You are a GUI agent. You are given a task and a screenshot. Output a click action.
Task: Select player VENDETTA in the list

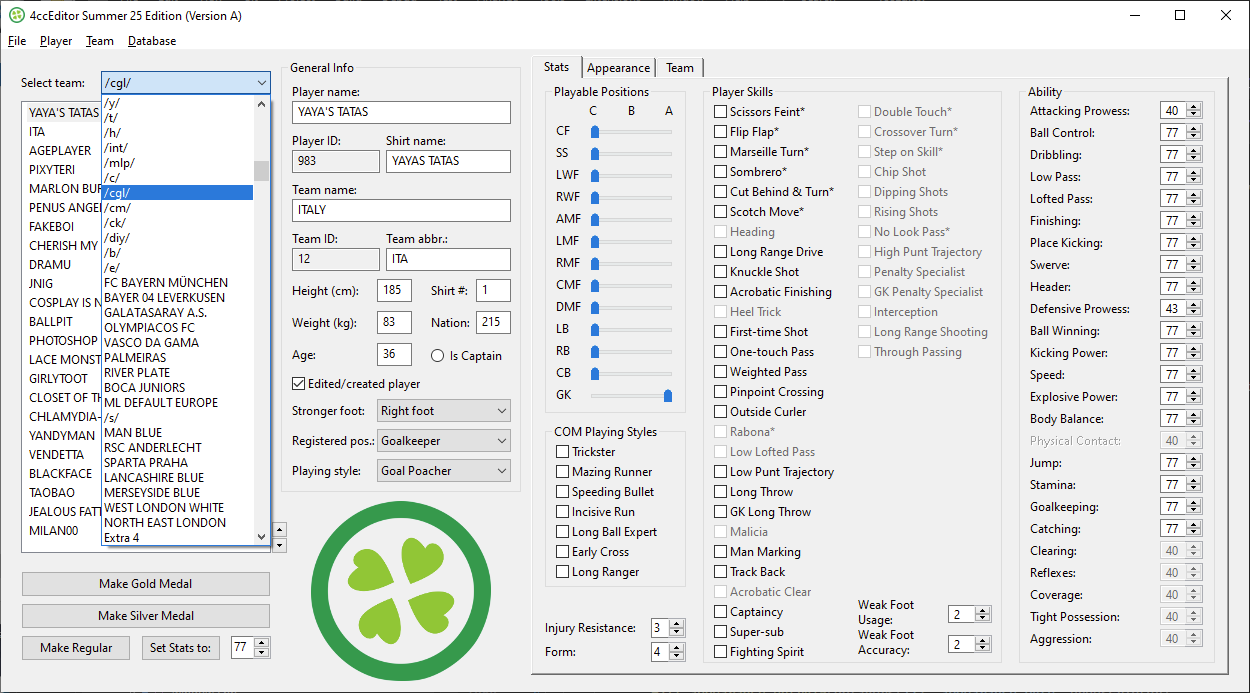coord(57,455)
